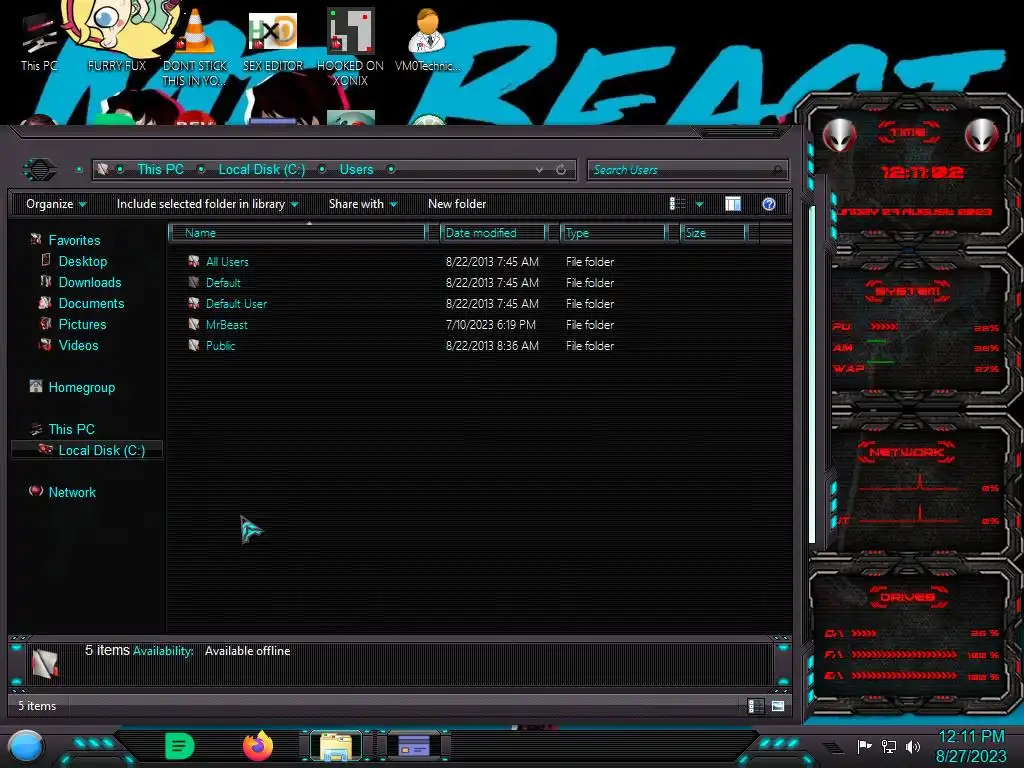
Task: Open the Organize dropdown menu
Action: [x=56, y=204]
